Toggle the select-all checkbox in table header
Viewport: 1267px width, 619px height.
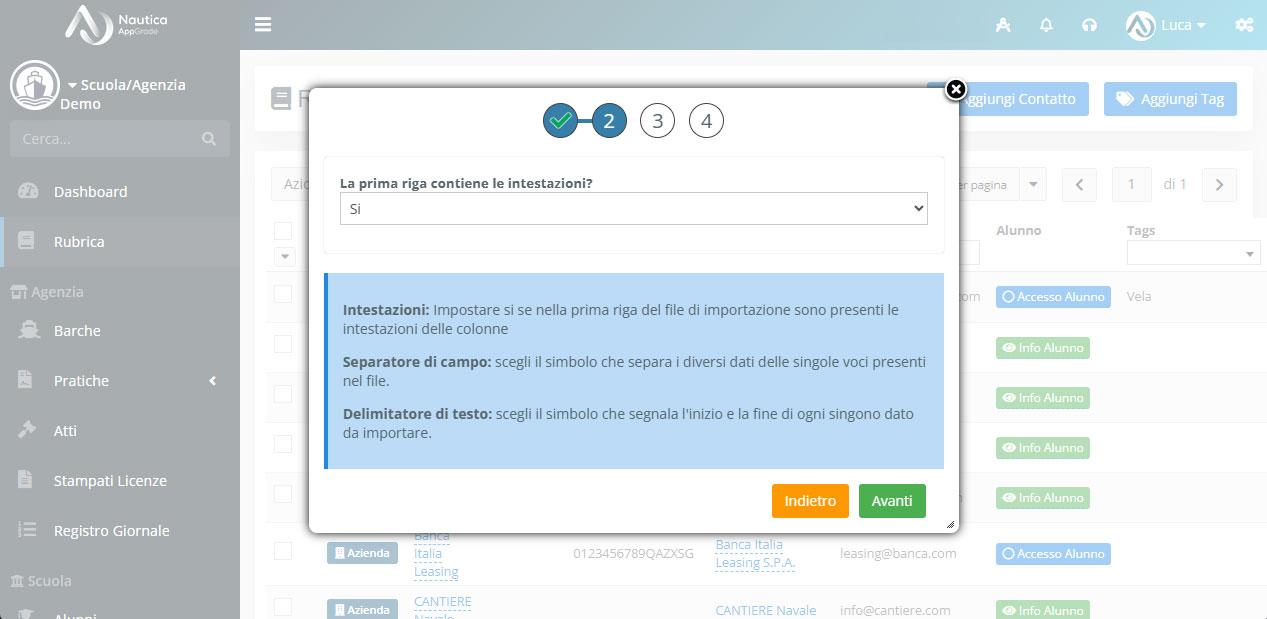pyautogui.click(x=283, y=231)
